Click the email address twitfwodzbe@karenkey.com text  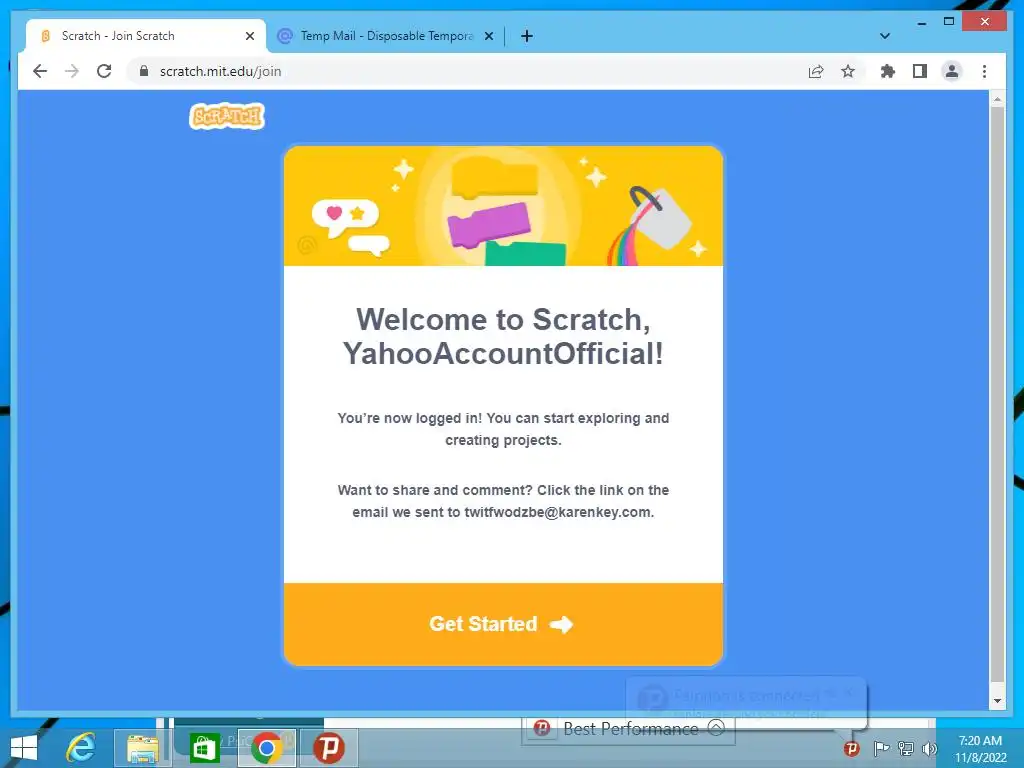click(558, 512)
